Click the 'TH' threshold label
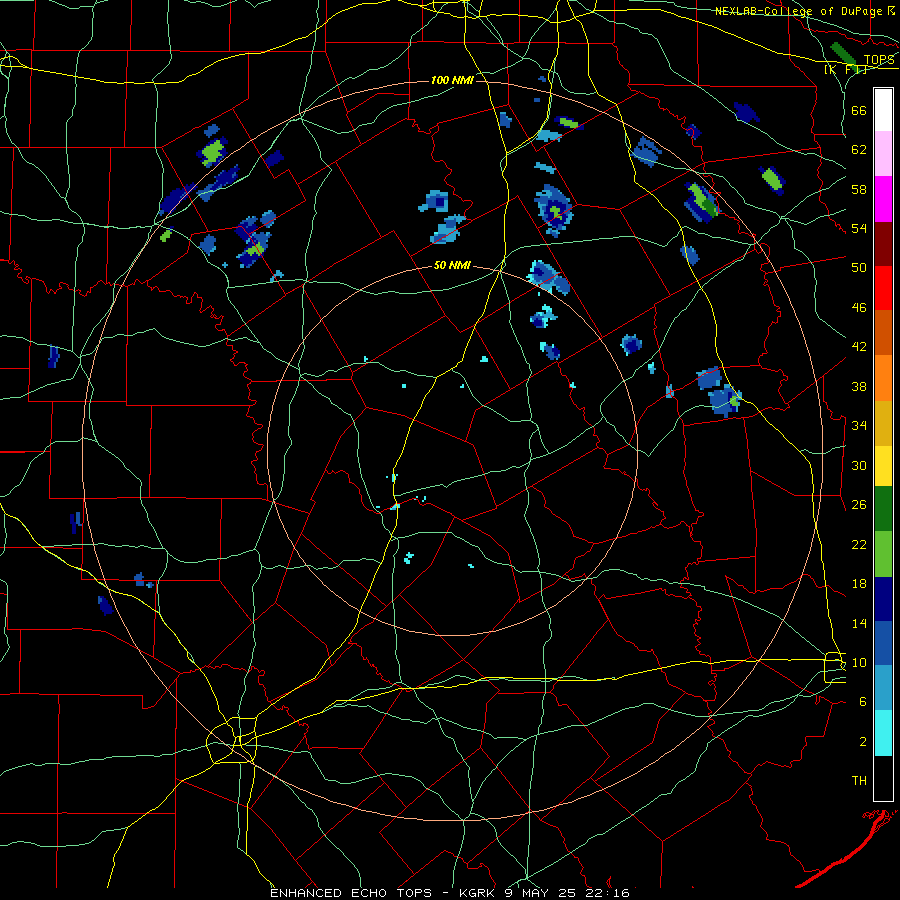The height and width of the screenshot is (900, 900). [x=859, y=781]
